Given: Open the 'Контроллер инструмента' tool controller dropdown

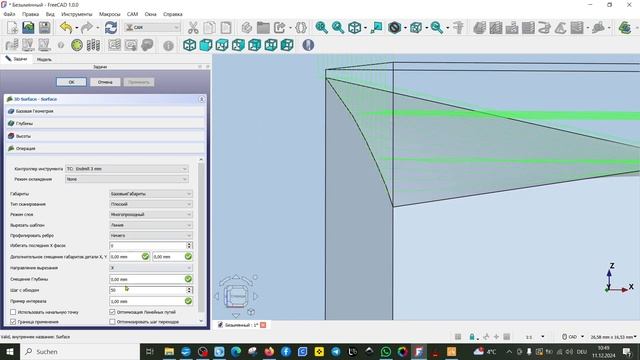Looking at the screenshot, I should pos(127,169).
